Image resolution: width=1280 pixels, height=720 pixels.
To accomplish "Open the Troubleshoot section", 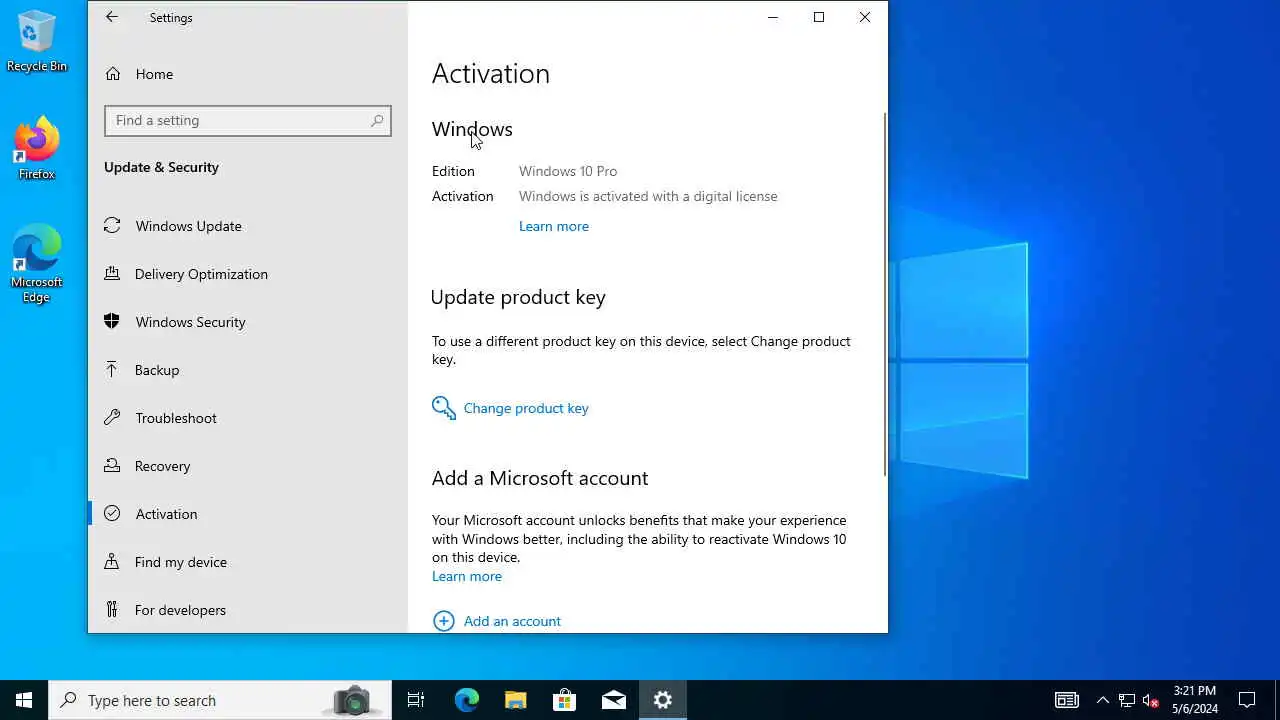I will click(248, 418).
